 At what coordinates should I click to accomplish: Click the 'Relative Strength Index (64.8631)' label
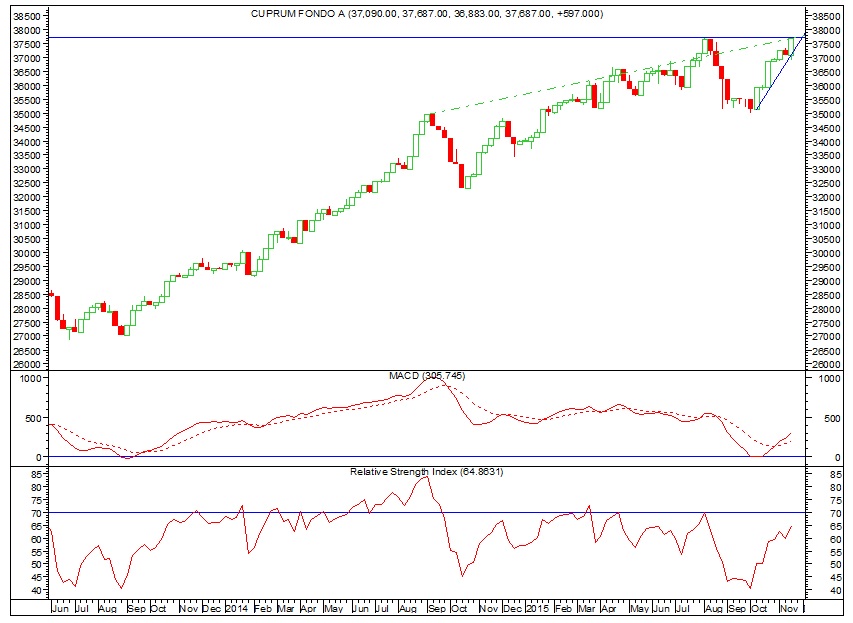pos(426,472)
